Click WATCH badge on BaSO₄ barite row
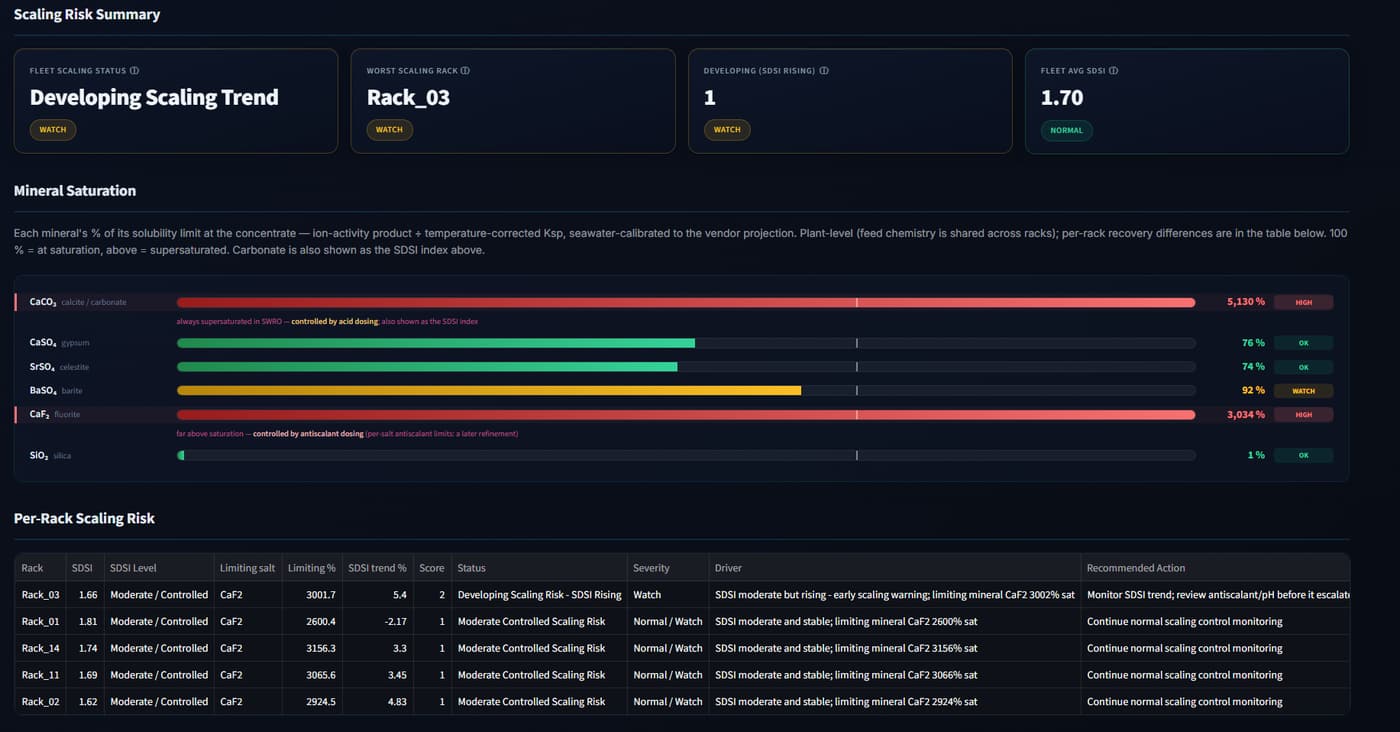Image resolution: width=1400 pixels, height=732 pixels. (x=1304, y=391)
